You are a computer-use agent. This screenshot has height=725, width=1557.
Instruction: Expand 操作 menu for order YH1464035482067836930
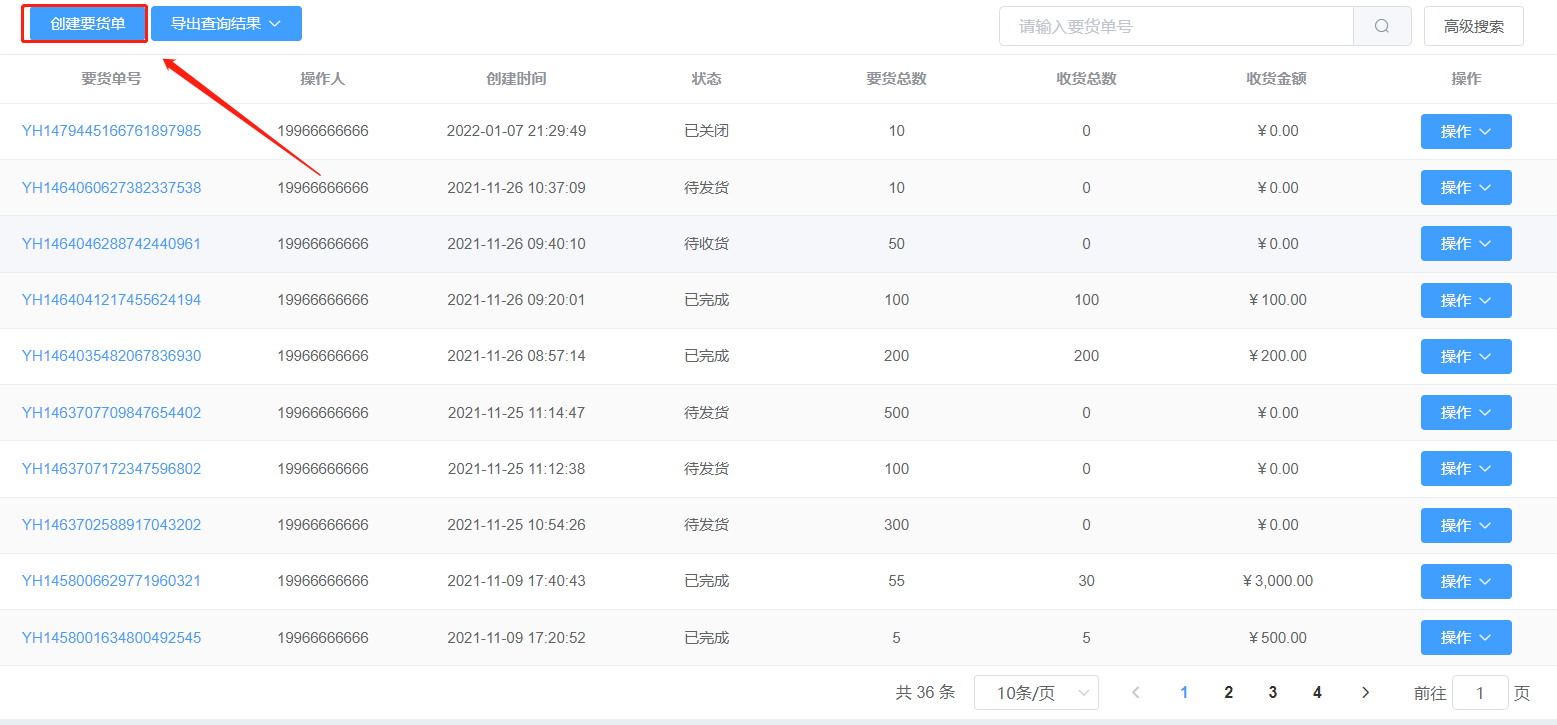[x=1466, y=356]
